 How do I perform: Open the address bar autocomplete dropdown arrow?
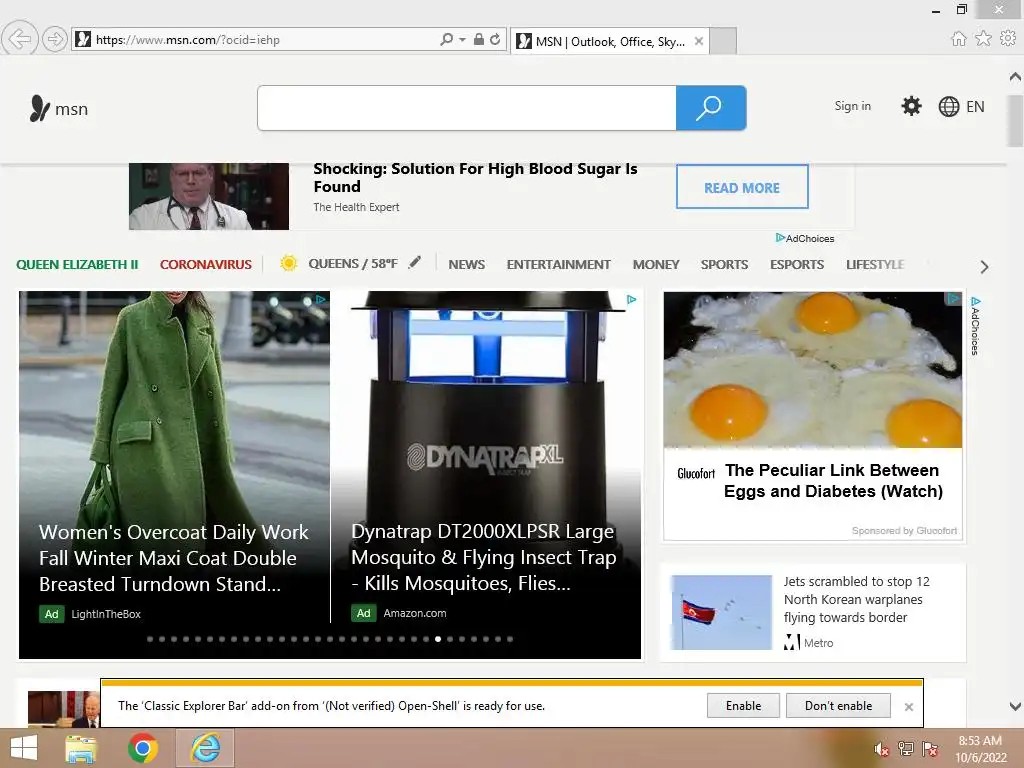point(462,40)
